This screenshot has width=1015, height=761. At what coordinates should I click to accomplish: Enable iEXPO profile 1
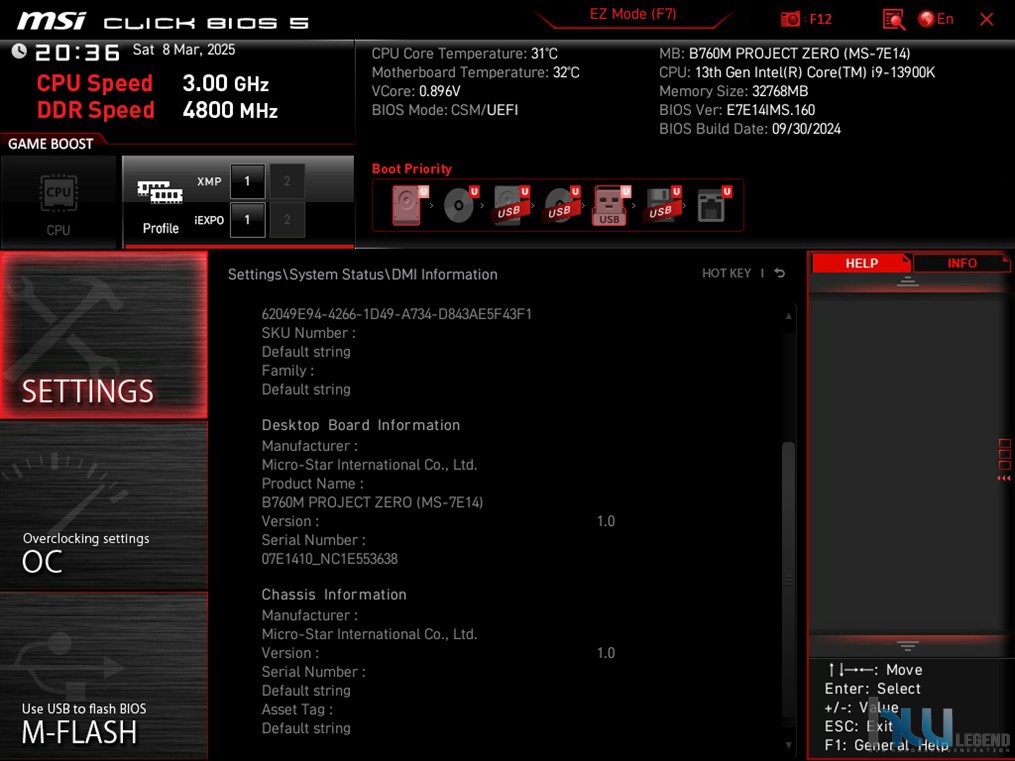click(247, 220)
